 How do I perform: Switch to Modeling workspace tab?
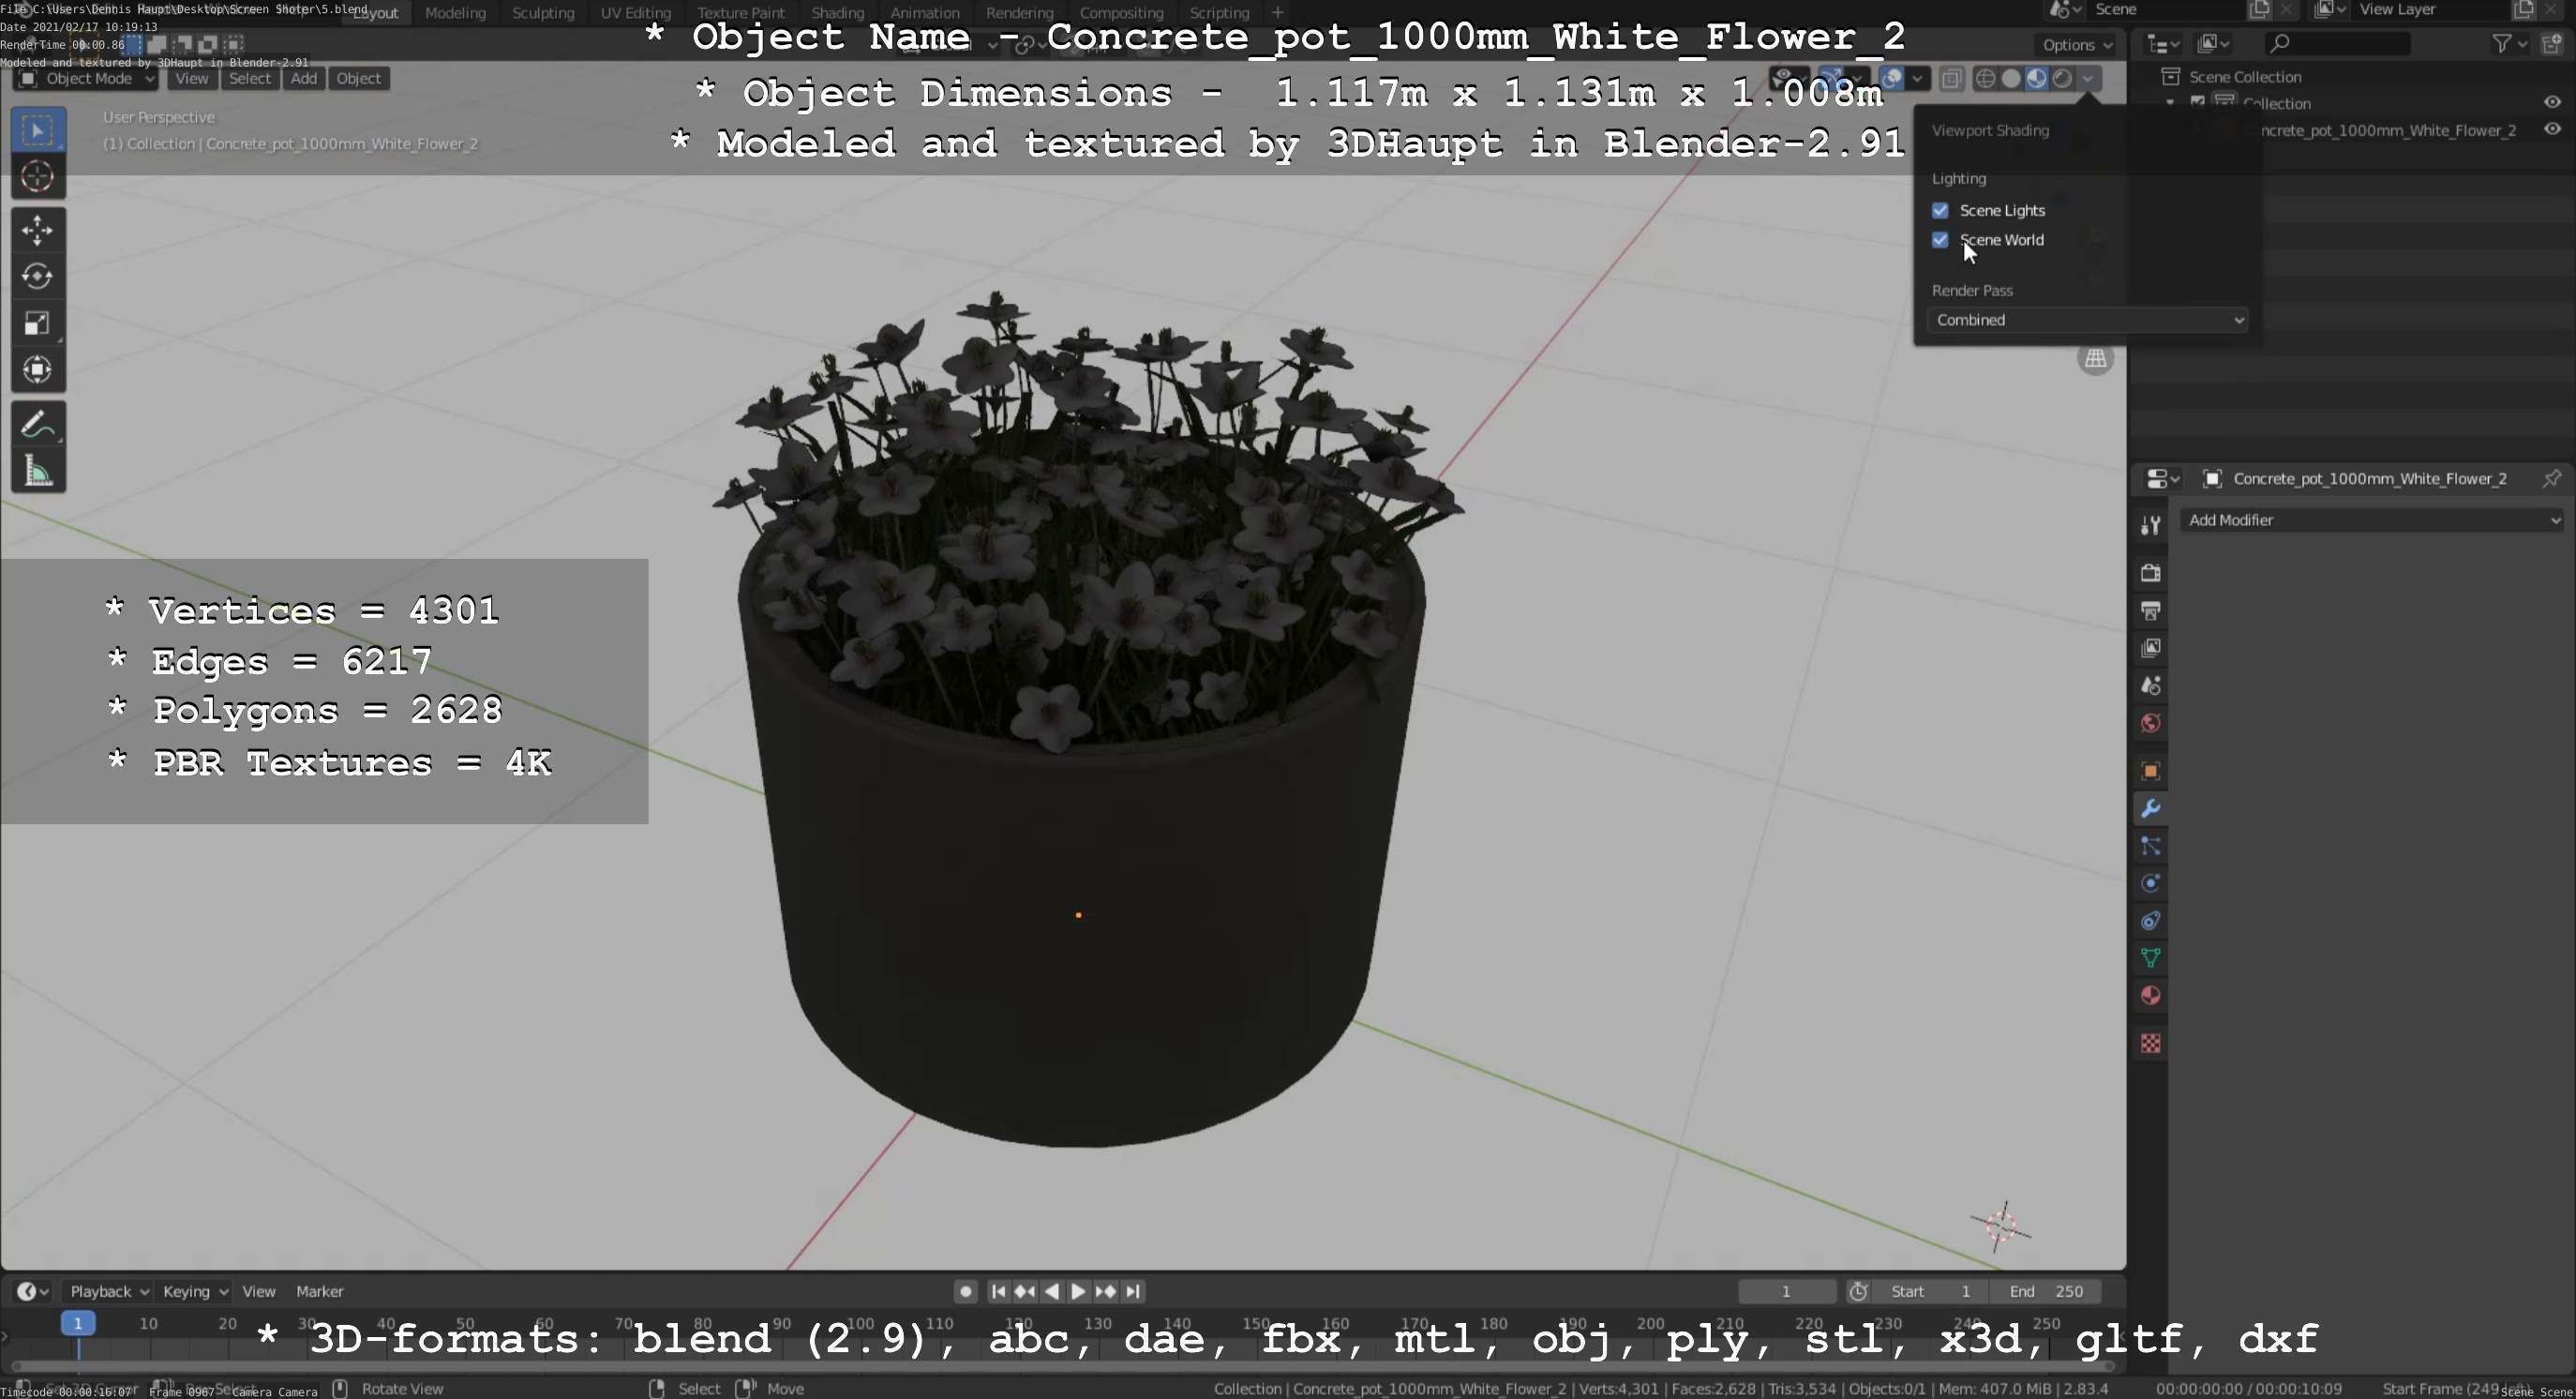pyautogui.click(x=455, y=13)
